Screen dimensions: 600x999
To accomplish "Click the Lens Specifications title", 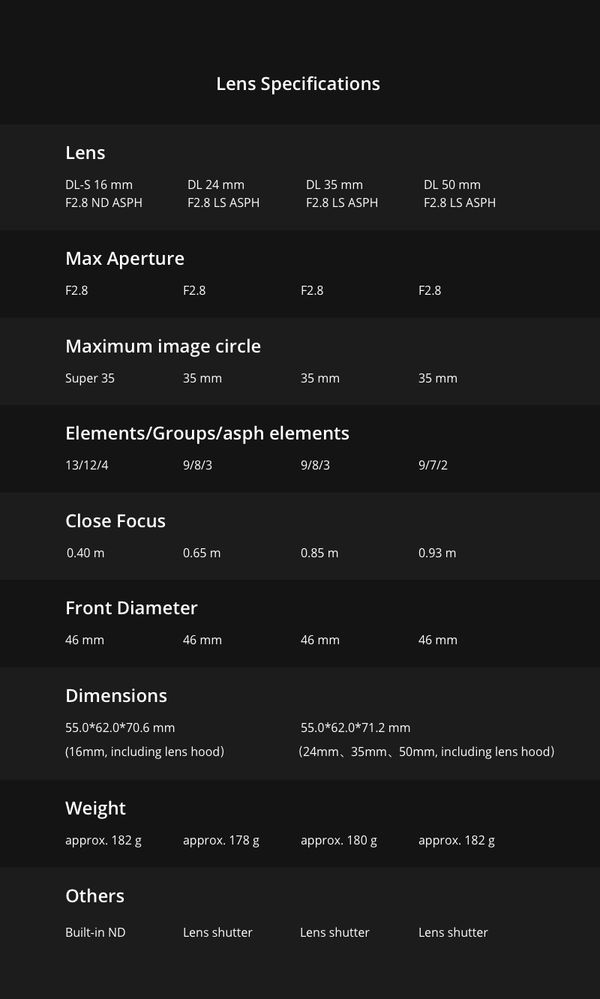I will [298, 84].
